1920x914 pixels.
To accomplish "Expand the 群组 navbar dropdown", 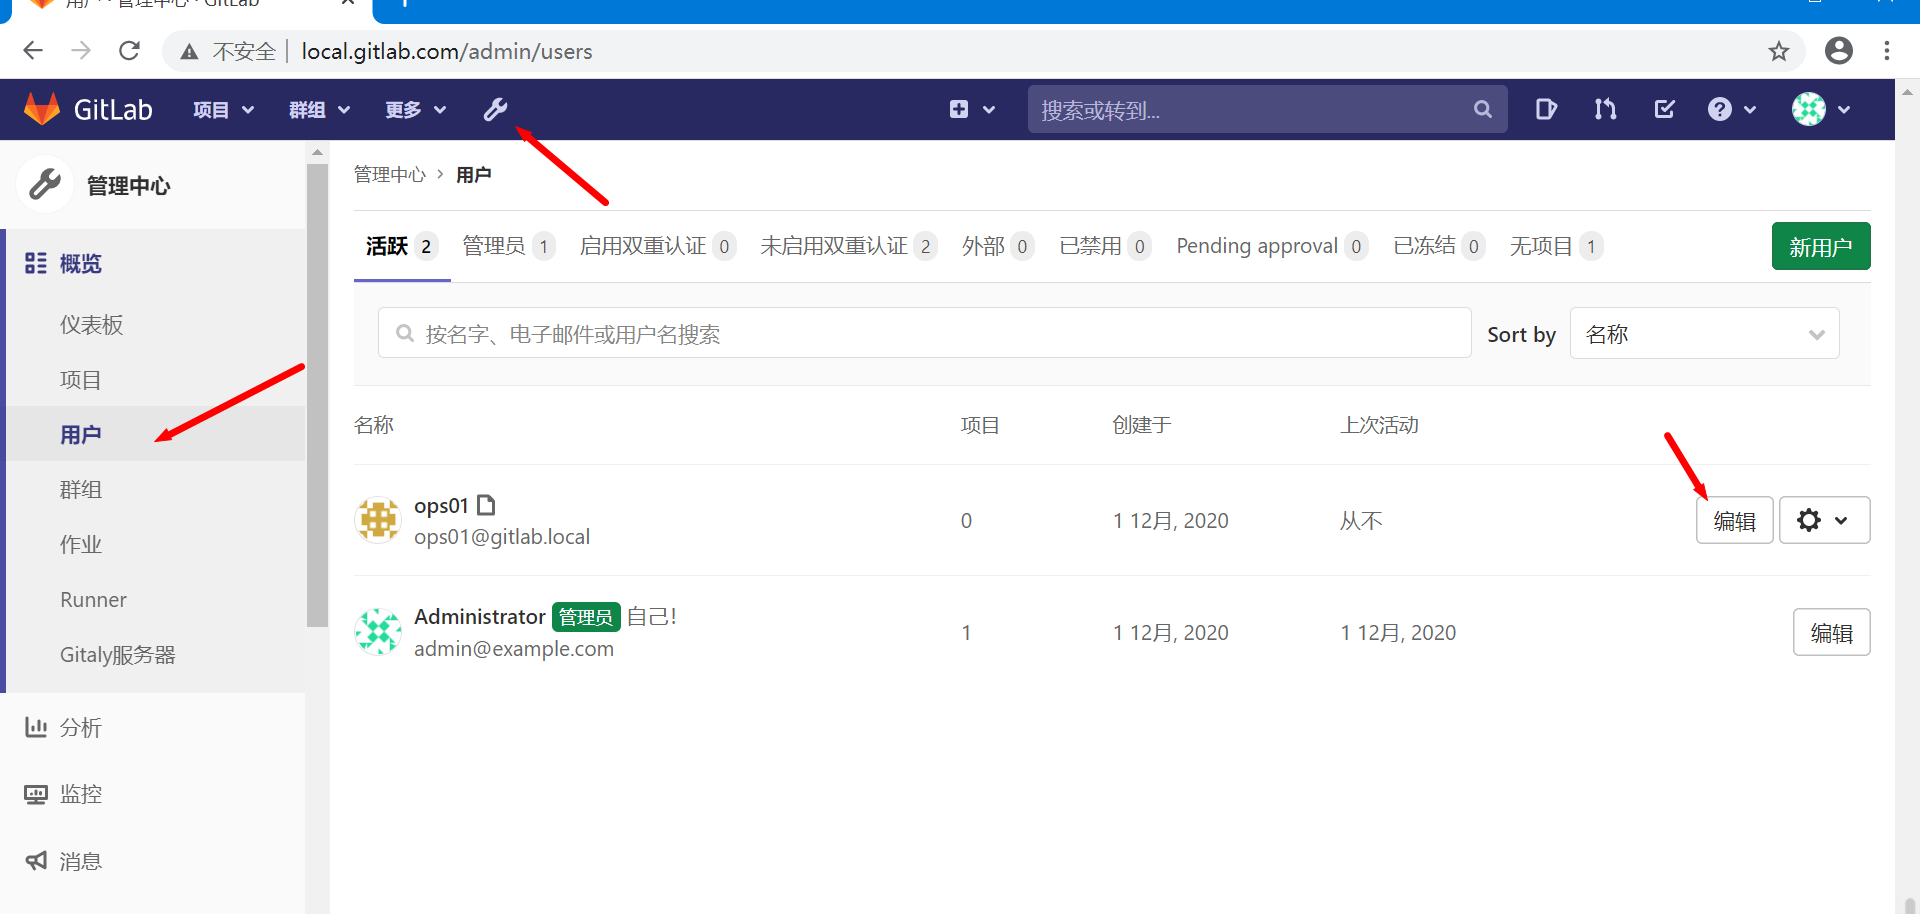I will coord(319,110).
